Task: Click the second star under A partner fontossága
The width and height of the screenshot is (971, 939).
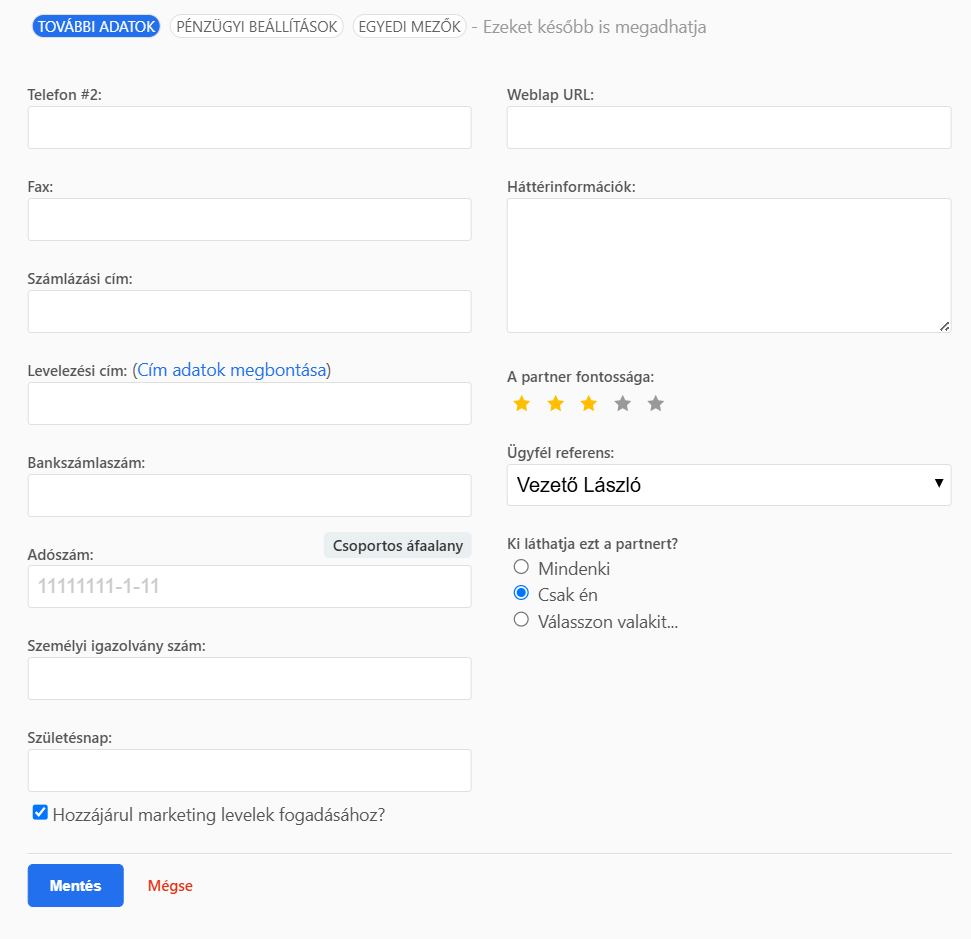Action: point(554,403)
